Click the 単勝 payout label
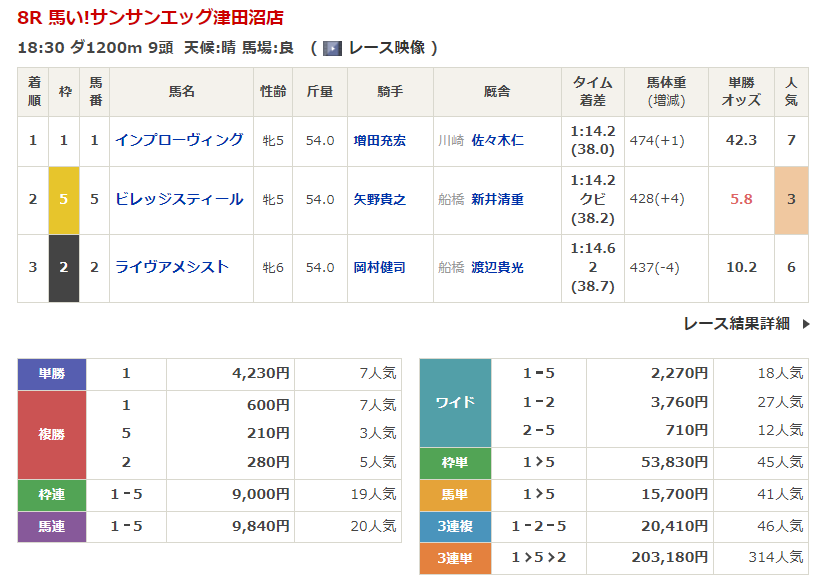Viewport: 823px width, 586px height. [52, 374]
